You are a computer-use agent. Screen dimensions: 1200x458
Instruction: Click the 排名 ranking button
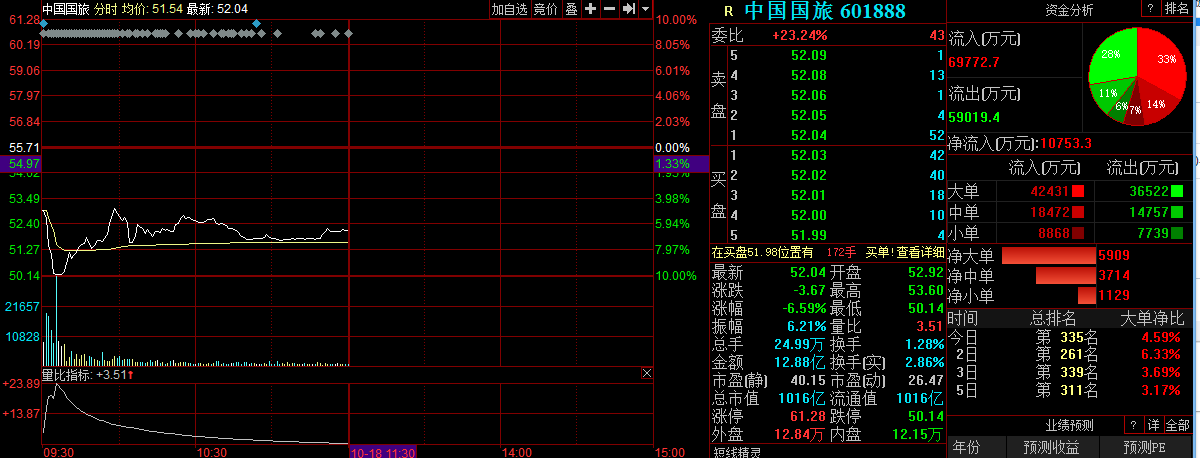coord(1177,8)
